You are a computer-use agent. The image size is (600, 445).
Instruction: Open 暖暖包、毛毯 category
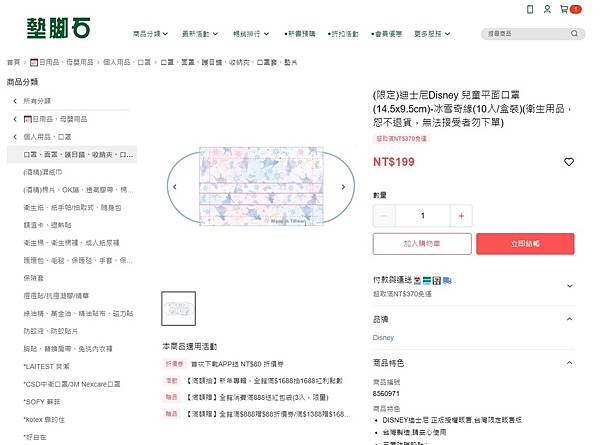[x=78, y=260]
